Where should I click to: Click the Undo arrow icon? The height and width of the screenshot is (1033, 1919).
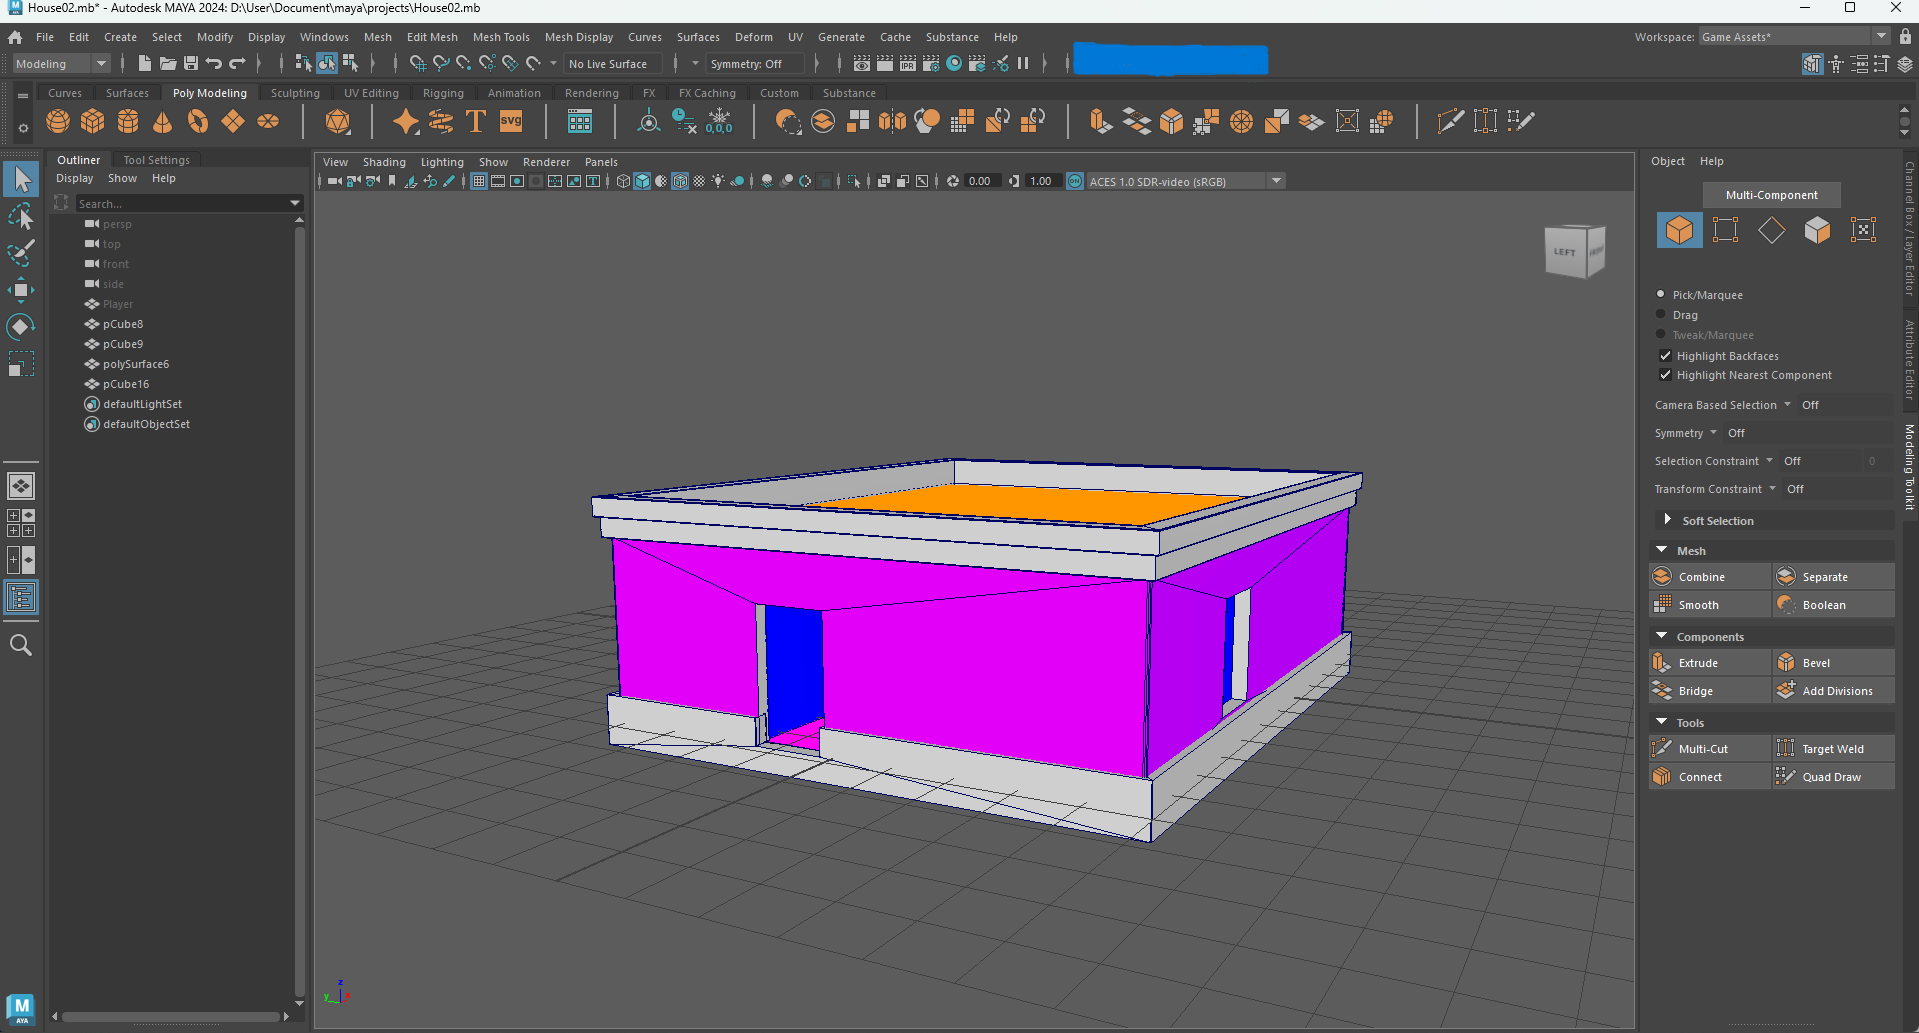tap(214, 63)
